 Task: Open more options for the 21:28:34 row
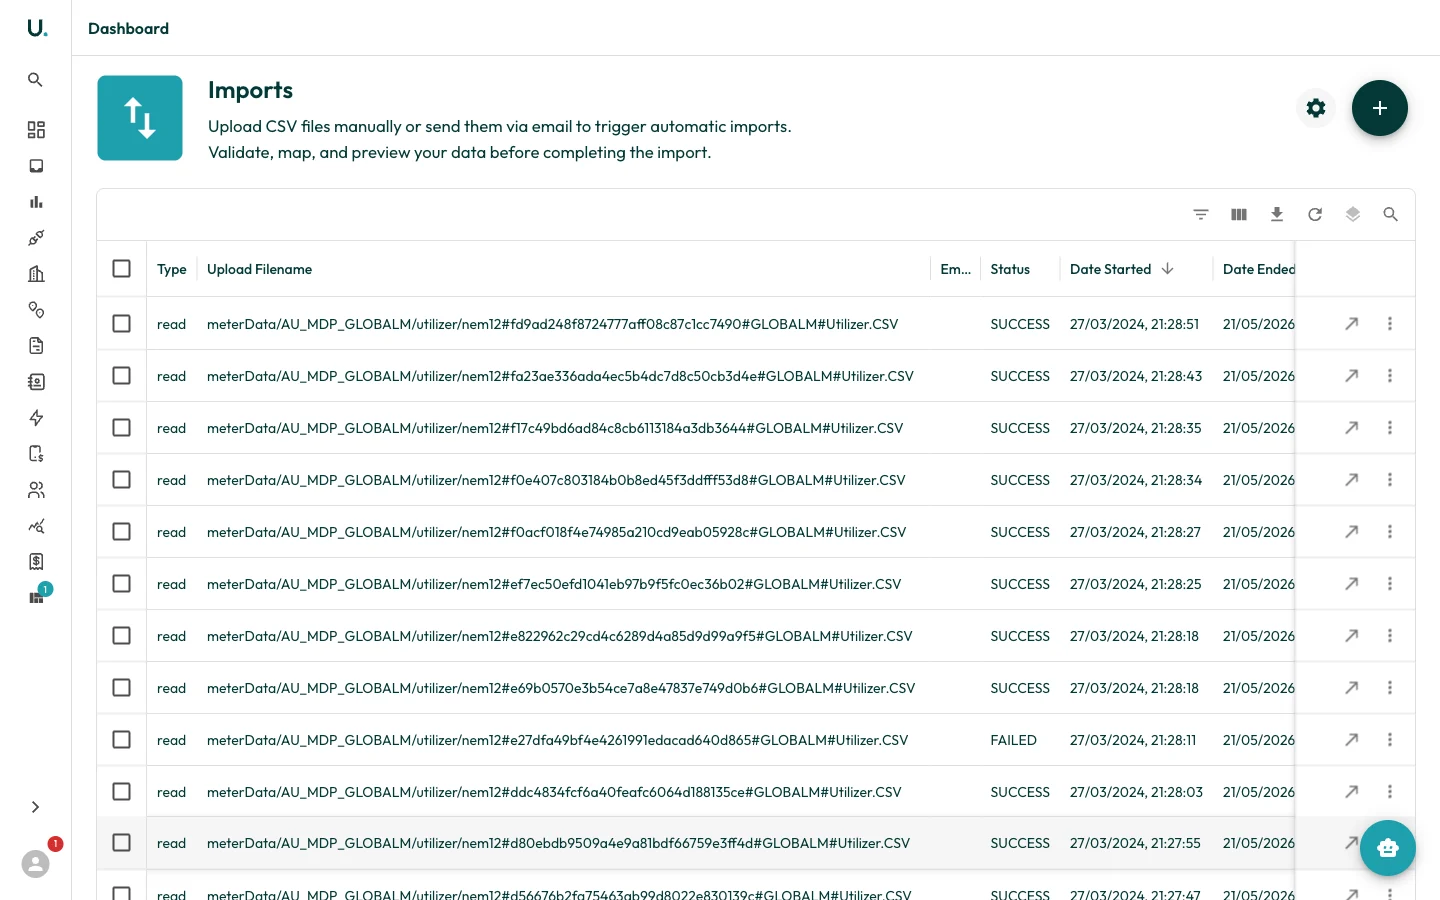click(1390, 480)
